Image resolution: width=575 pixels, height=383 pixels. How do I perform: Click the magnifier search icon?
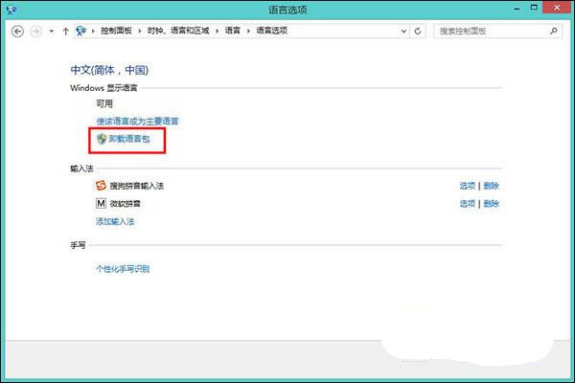554,31
